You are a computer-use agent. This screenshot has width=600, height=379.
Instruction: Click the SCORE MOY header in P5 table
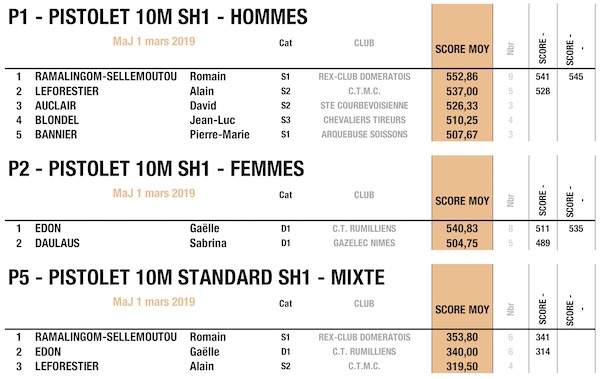tap(462, 310)
